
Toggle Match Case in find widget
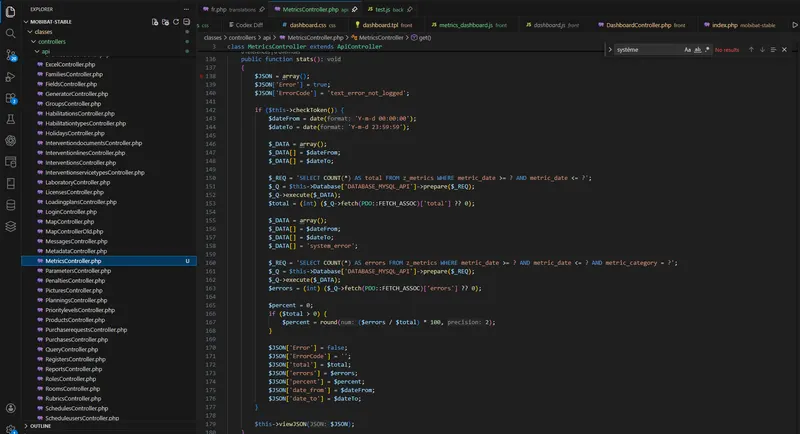pyautogui.click(x=687, y=49)
